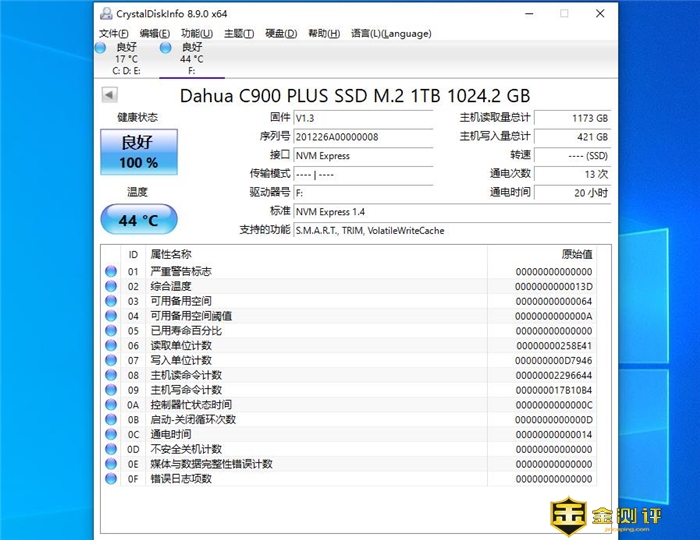Click status circle for attribute 01 严重警告标志
The image size is (700, 540).
coord(110,272)
